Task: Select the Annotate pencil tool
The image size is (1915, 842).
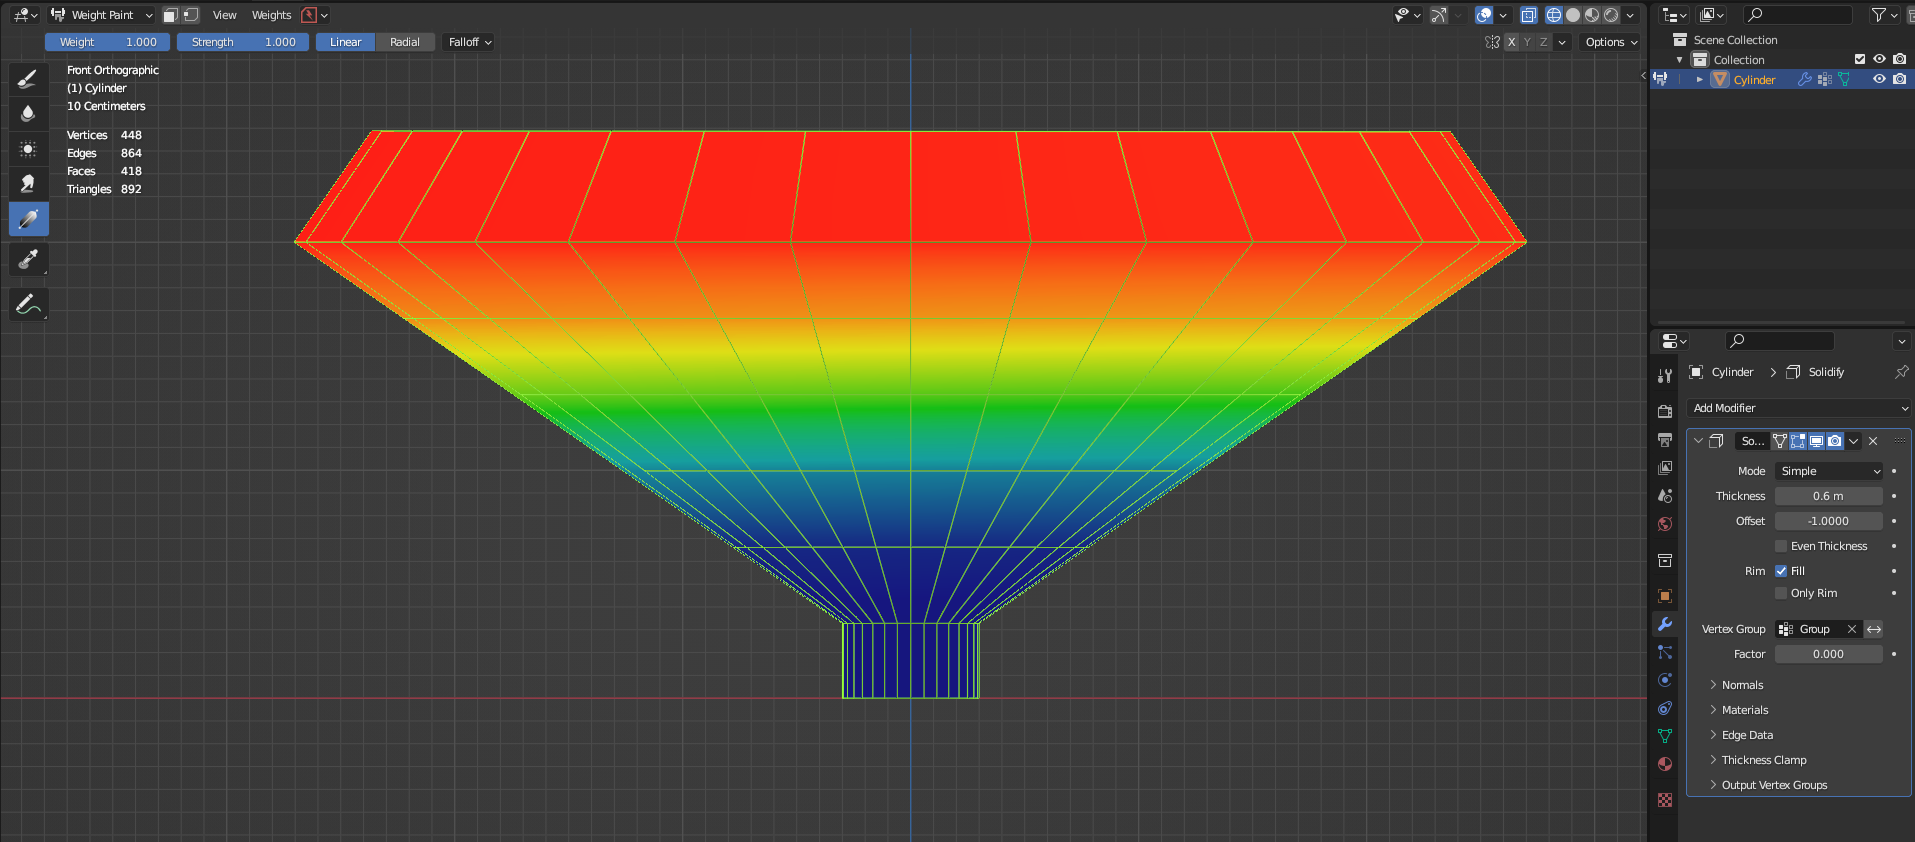Action: [28, 305]
